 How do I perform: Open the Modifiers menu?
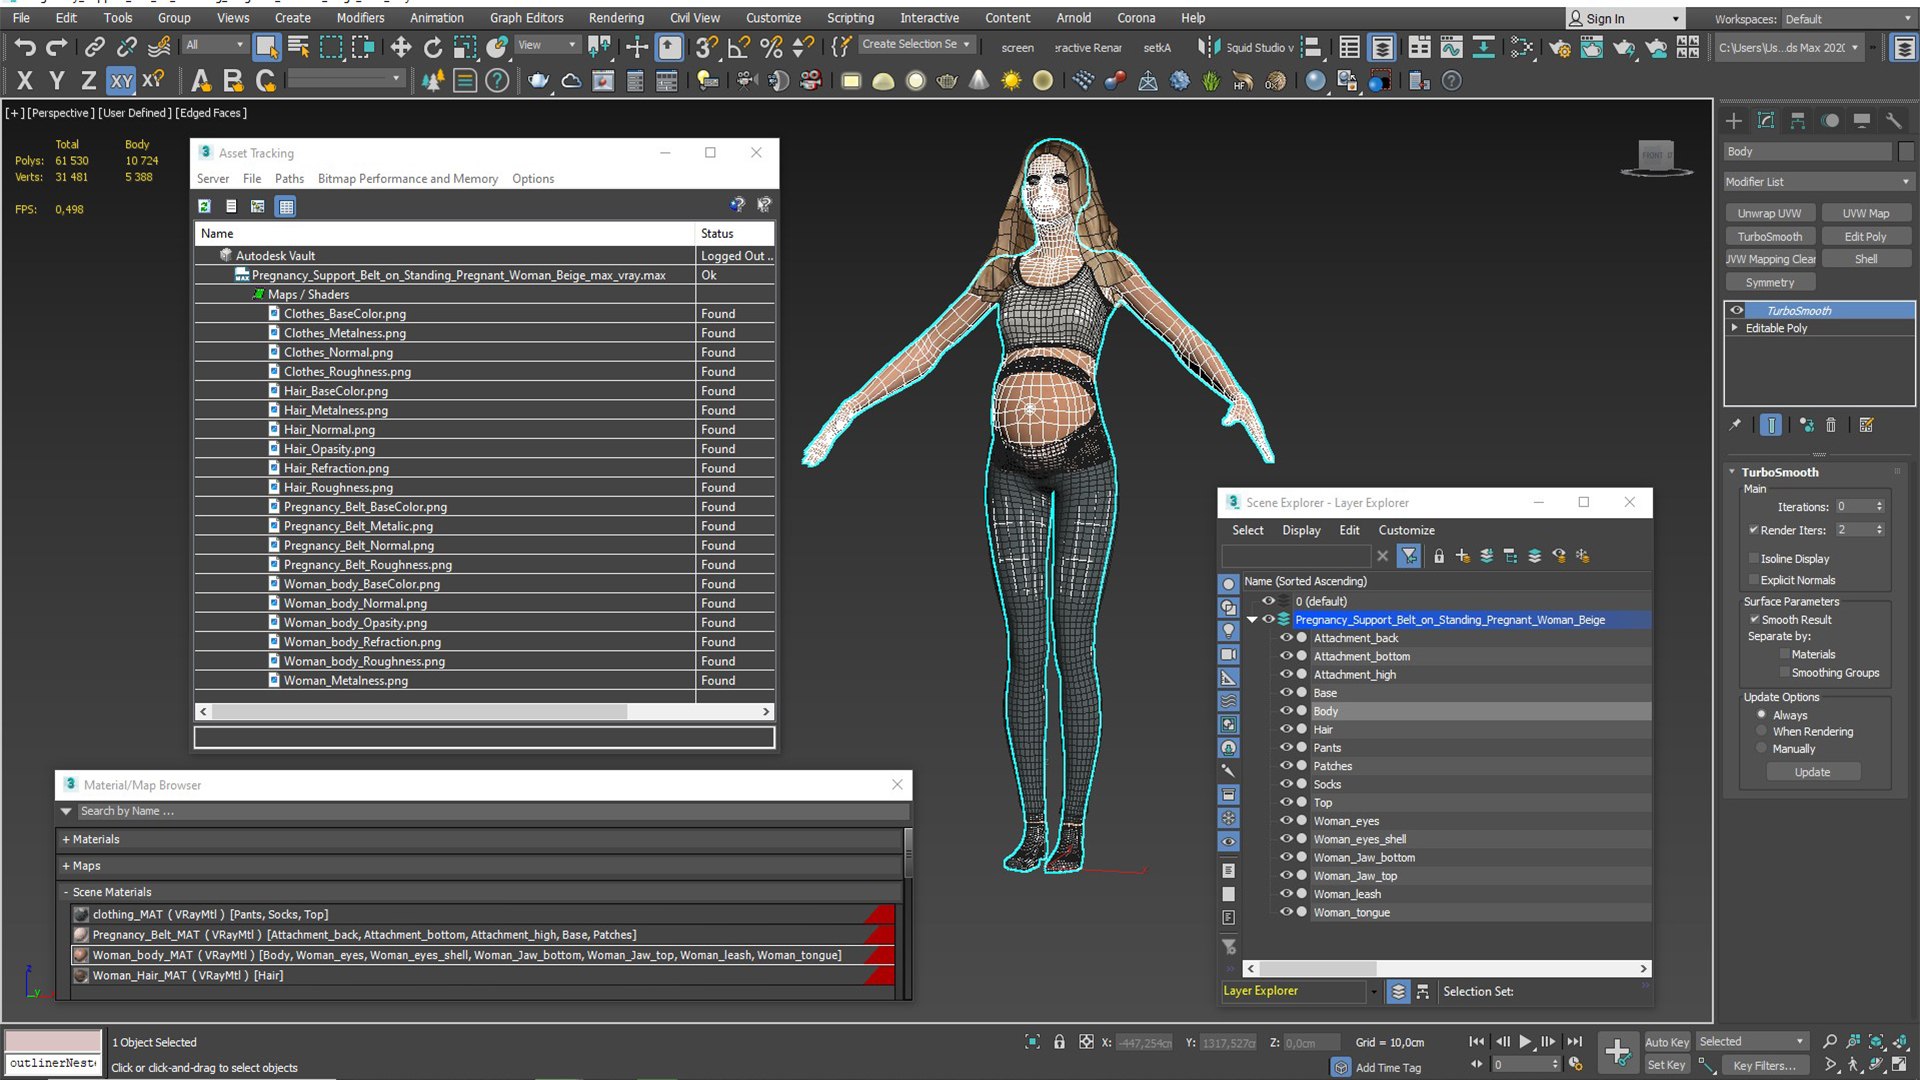click(360, 18)
